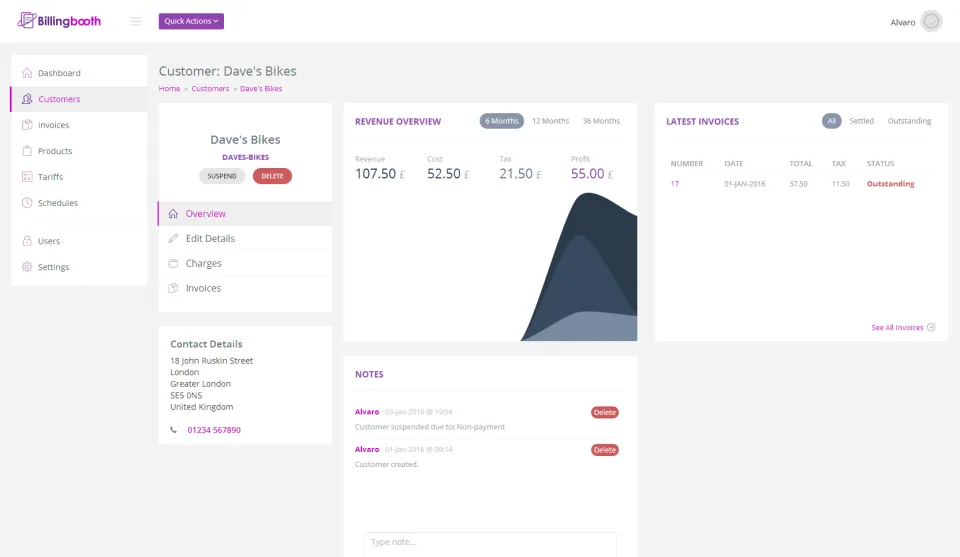Click the phone icon in Contact Details
The image size is (960, 557).
174,430
